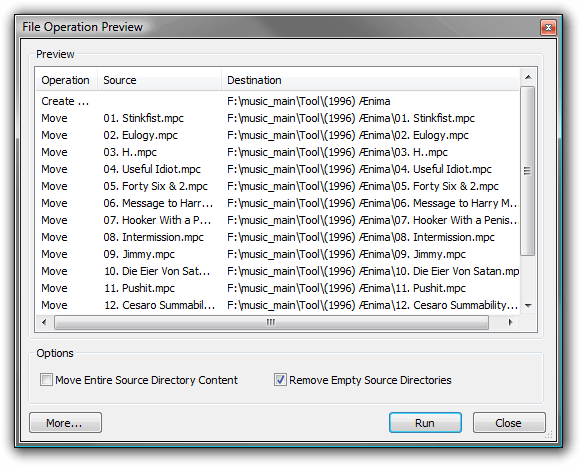The height and width of the screenshot is (466, 581).
Task: Uncheck Remove Empty Source Directories
Action: (x=280, y=380)
